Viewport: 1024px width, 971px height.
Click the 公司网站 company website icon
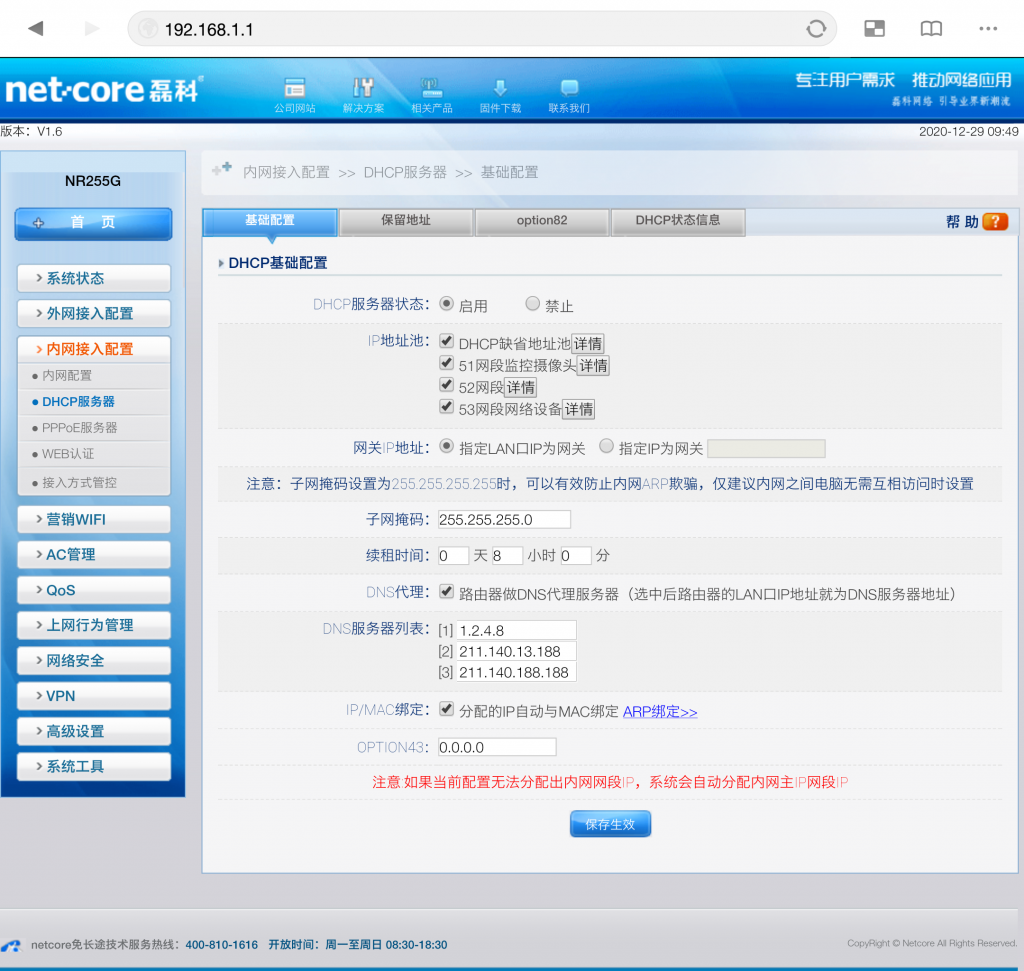(x=294, y=88)
